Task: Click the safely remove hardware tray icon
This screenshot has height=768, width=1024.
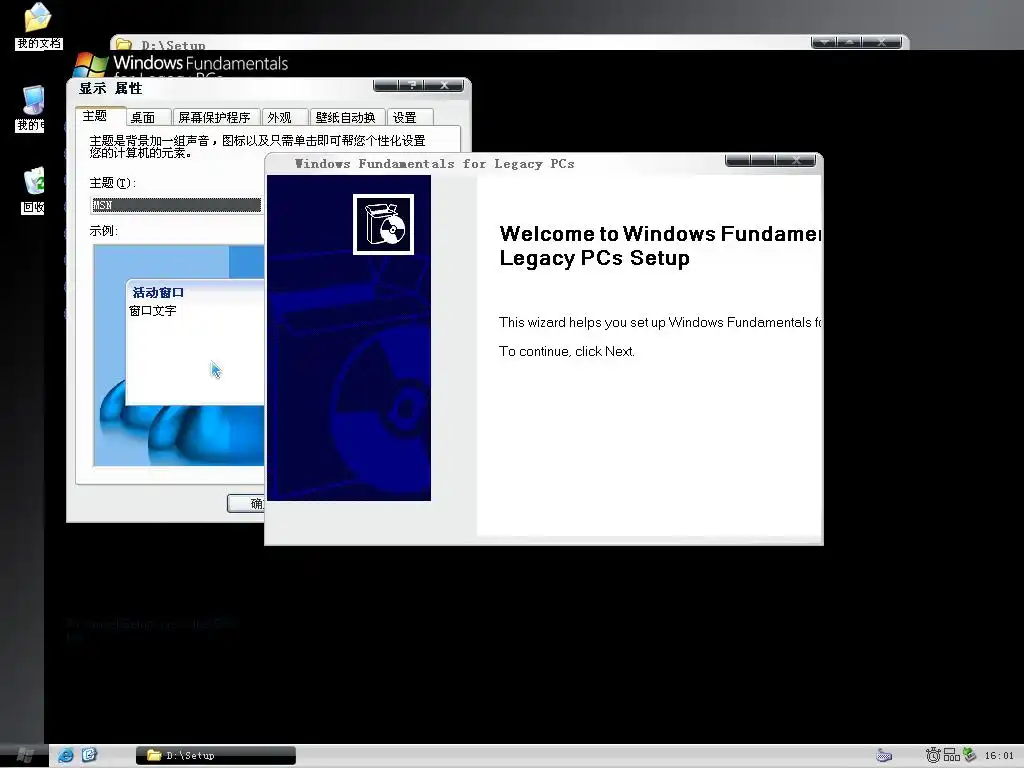Action: click(969, 755)
